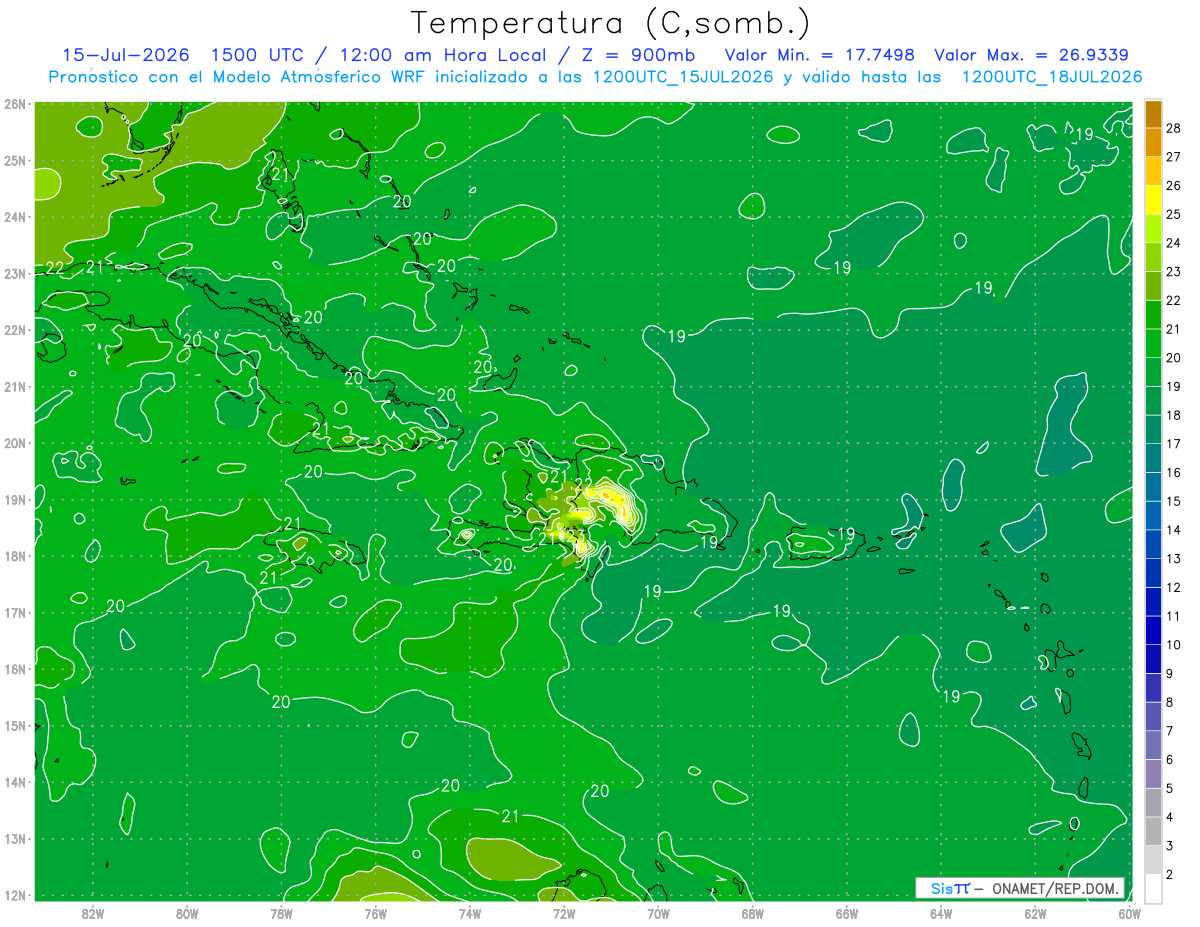1200x927 pixels.
Task: Click the "13" value on the color scale
Action: [1175, 559]
